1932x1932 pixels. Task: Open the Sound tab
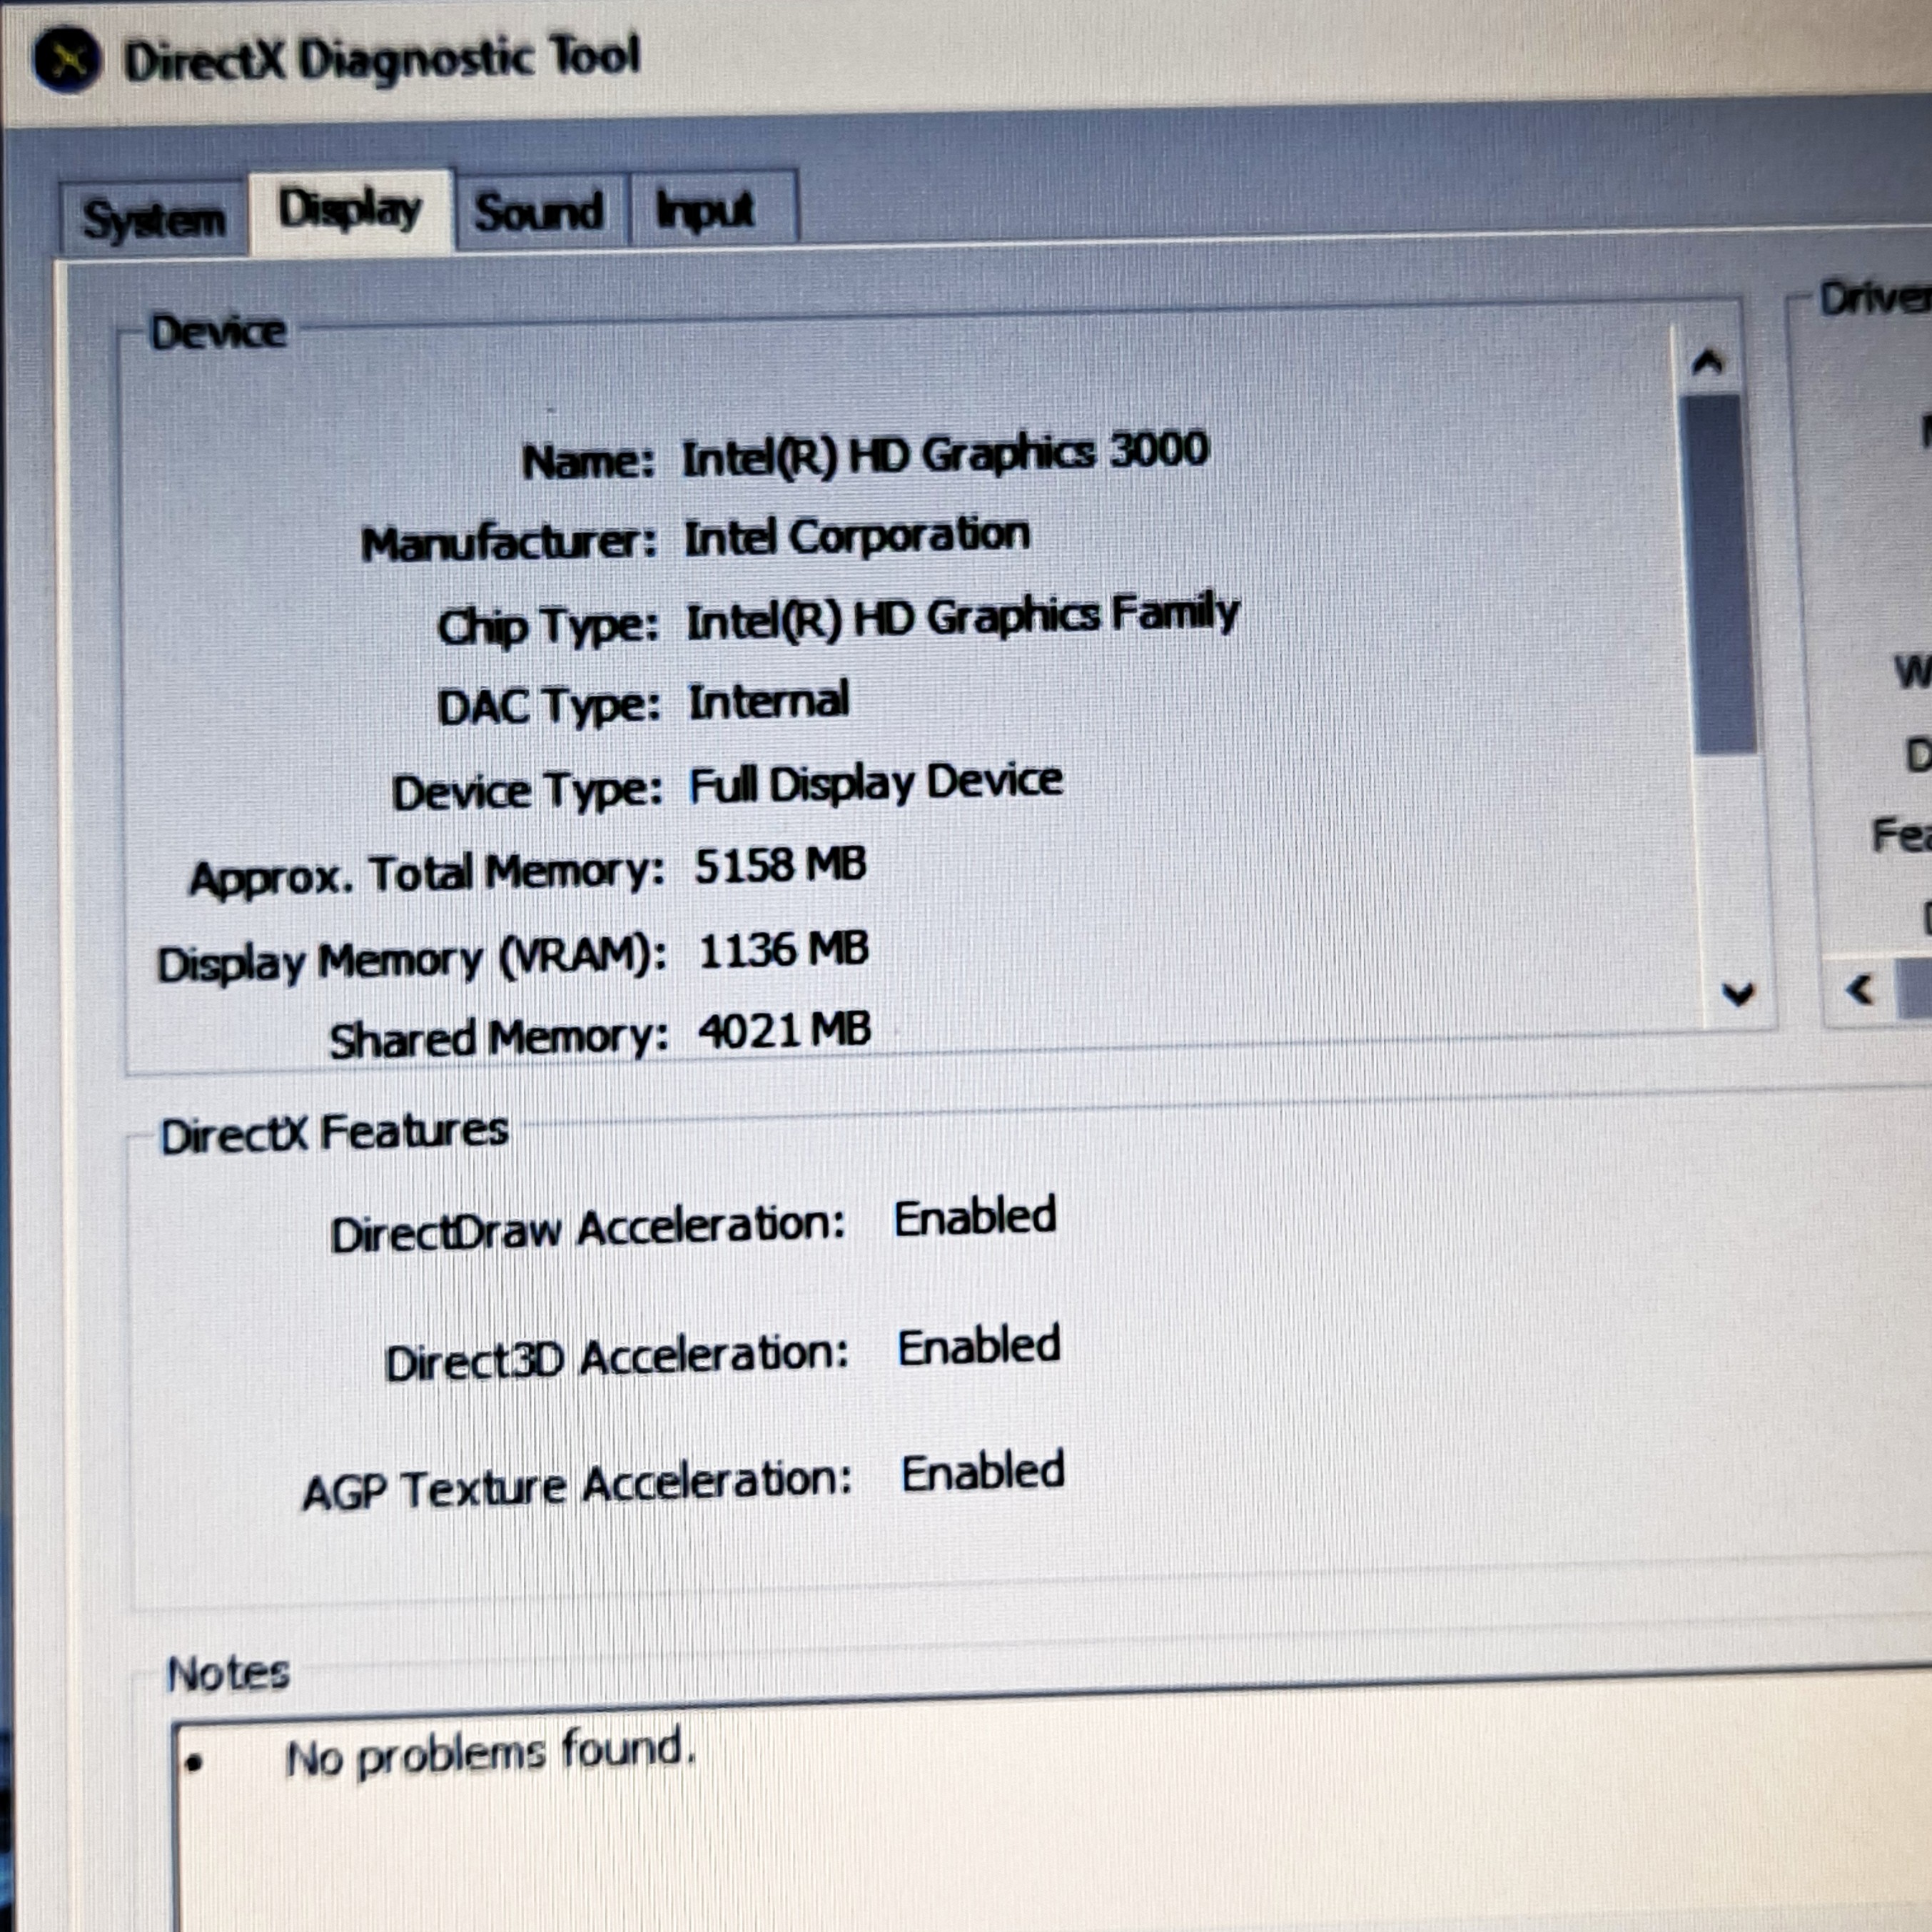541,211
